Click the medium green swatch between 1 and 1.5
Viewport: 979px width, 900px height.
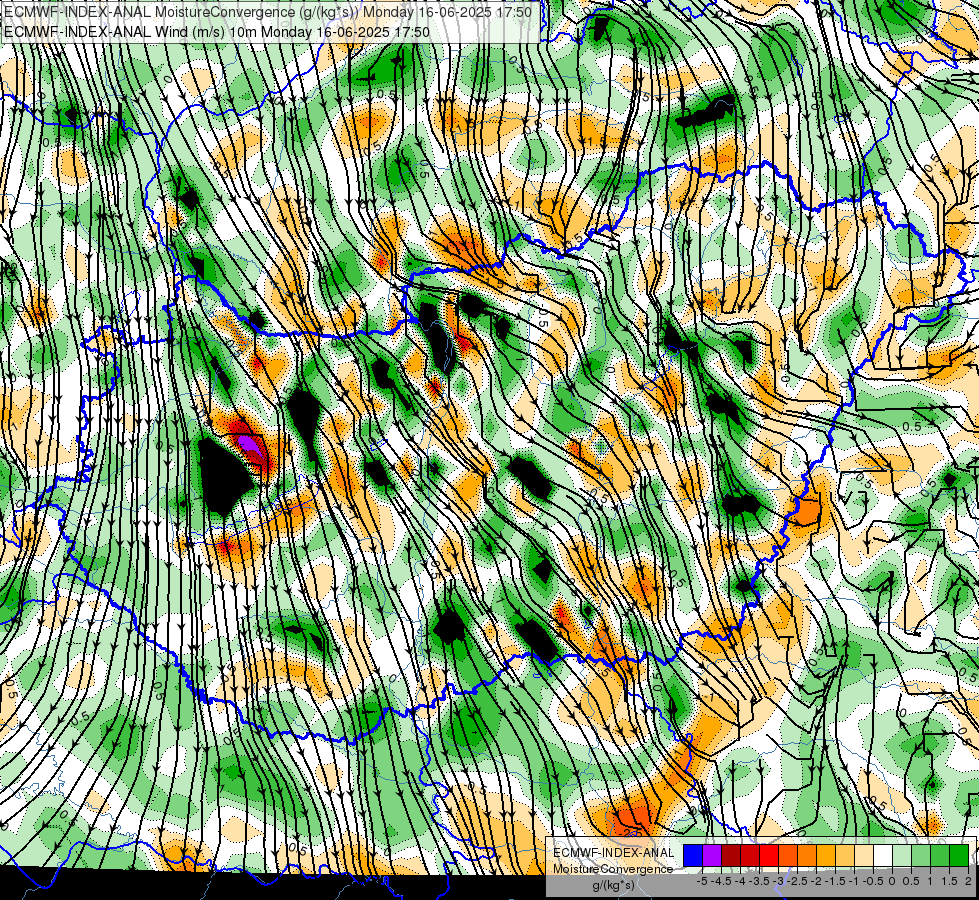940,856
